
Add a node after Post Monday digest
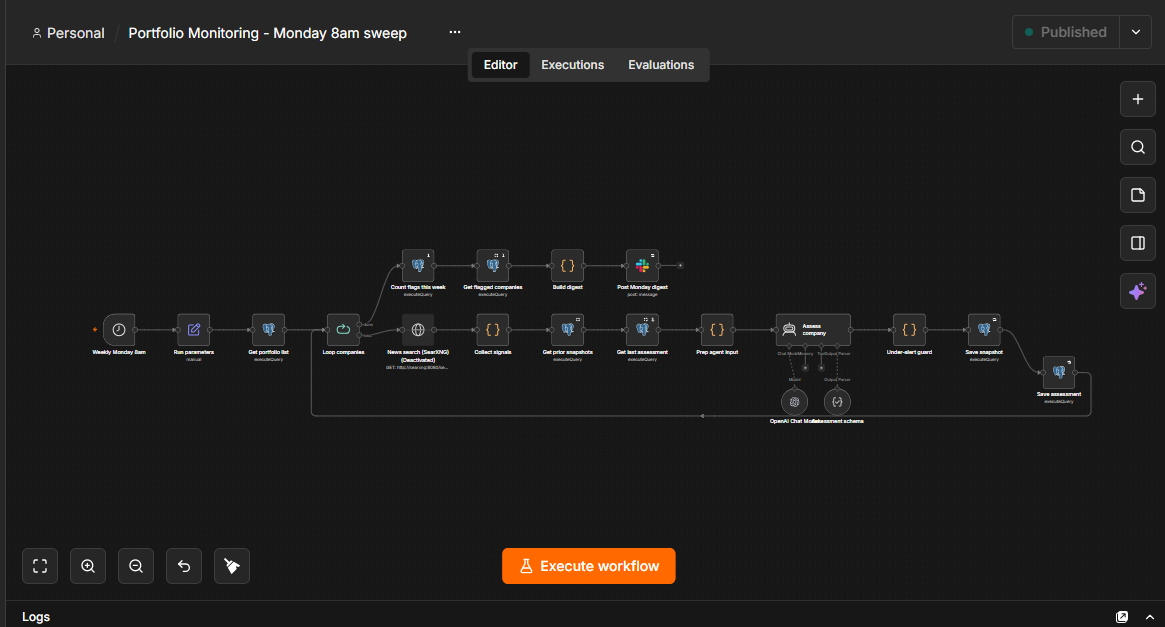click(680, 265)
